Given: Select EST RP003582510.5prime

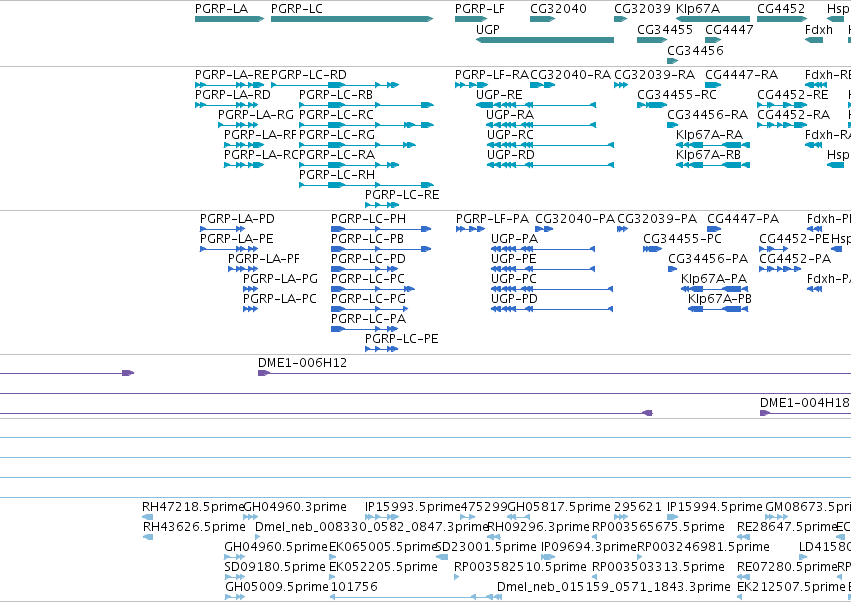Looking at the screenshot, I should pyautogui.click(x=456, y=577).
